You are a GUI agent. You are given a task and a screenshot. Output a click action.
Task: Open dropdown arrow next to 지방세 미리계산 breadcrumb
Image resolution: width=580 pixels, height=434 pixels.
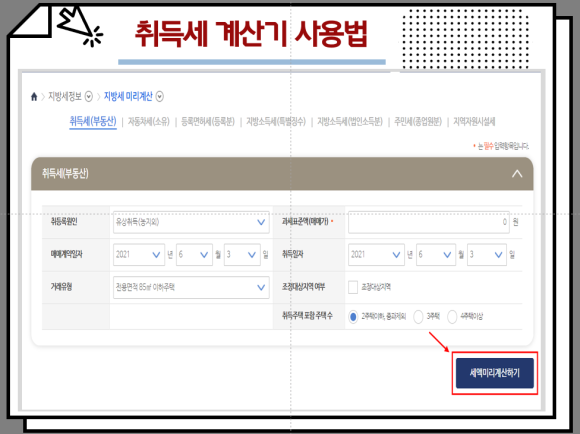tap(159, 97)
